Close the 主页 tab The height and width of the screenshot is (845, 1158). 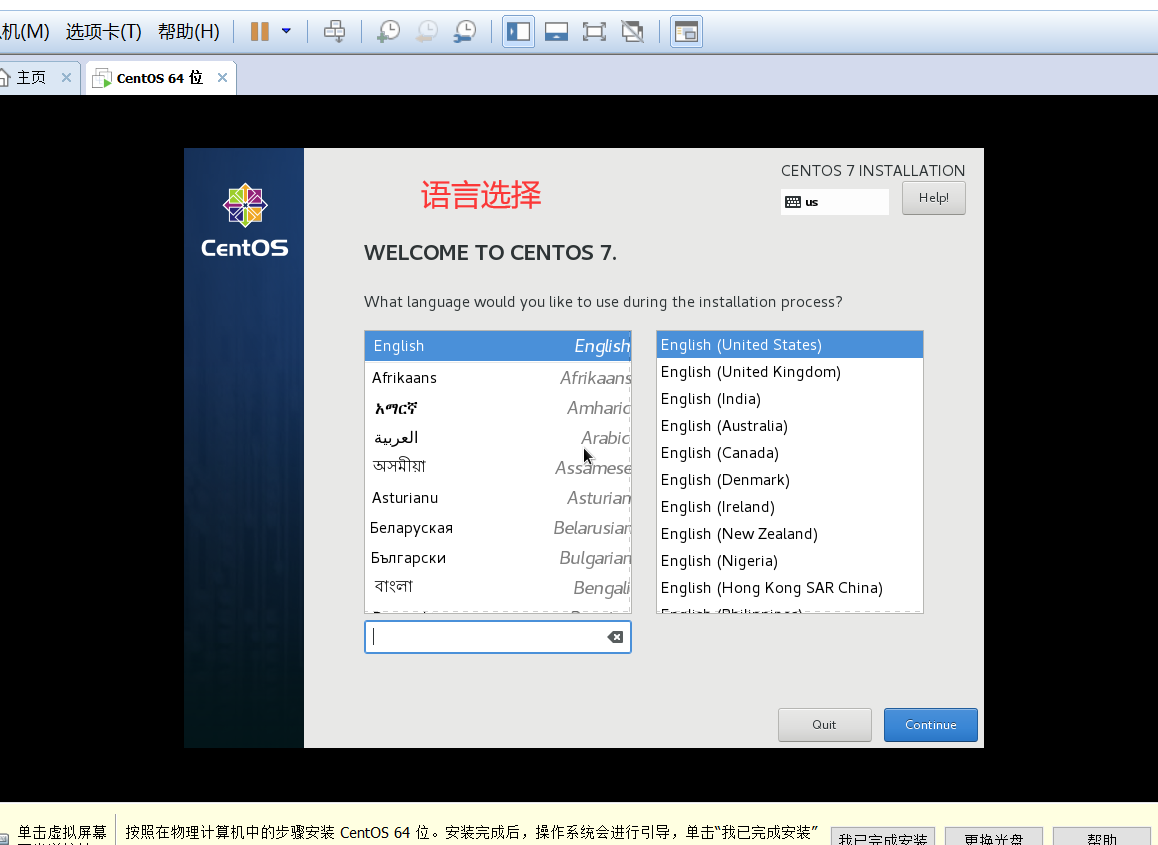[66, 78]
